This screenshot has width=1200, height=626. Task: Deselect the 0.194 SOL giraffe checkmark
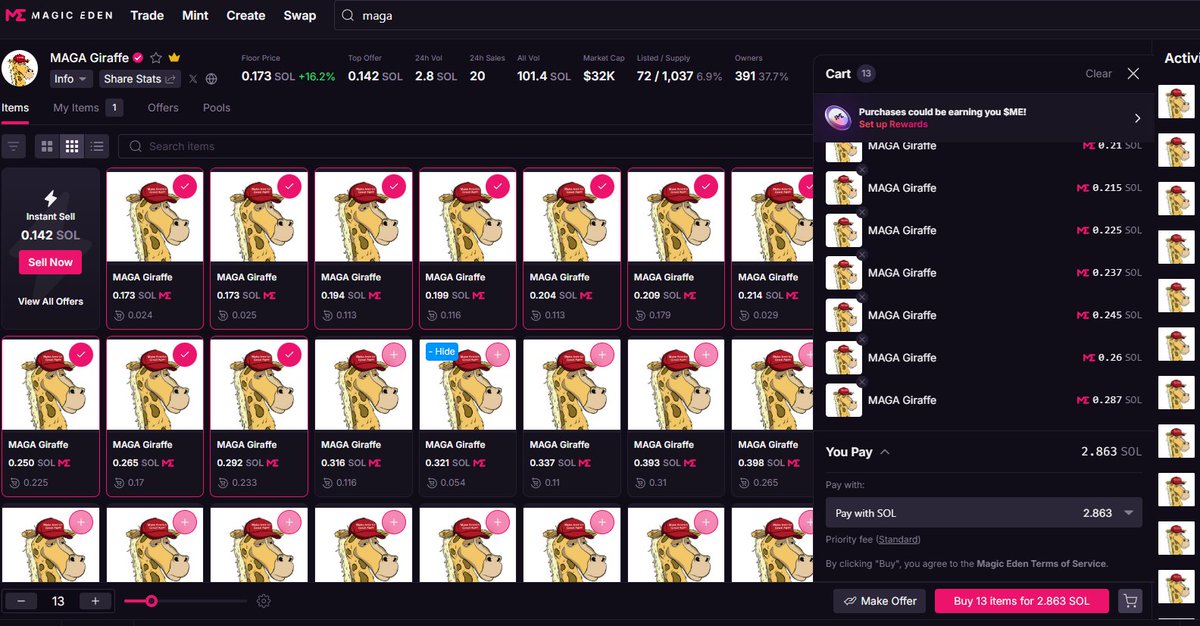(393, 186)
